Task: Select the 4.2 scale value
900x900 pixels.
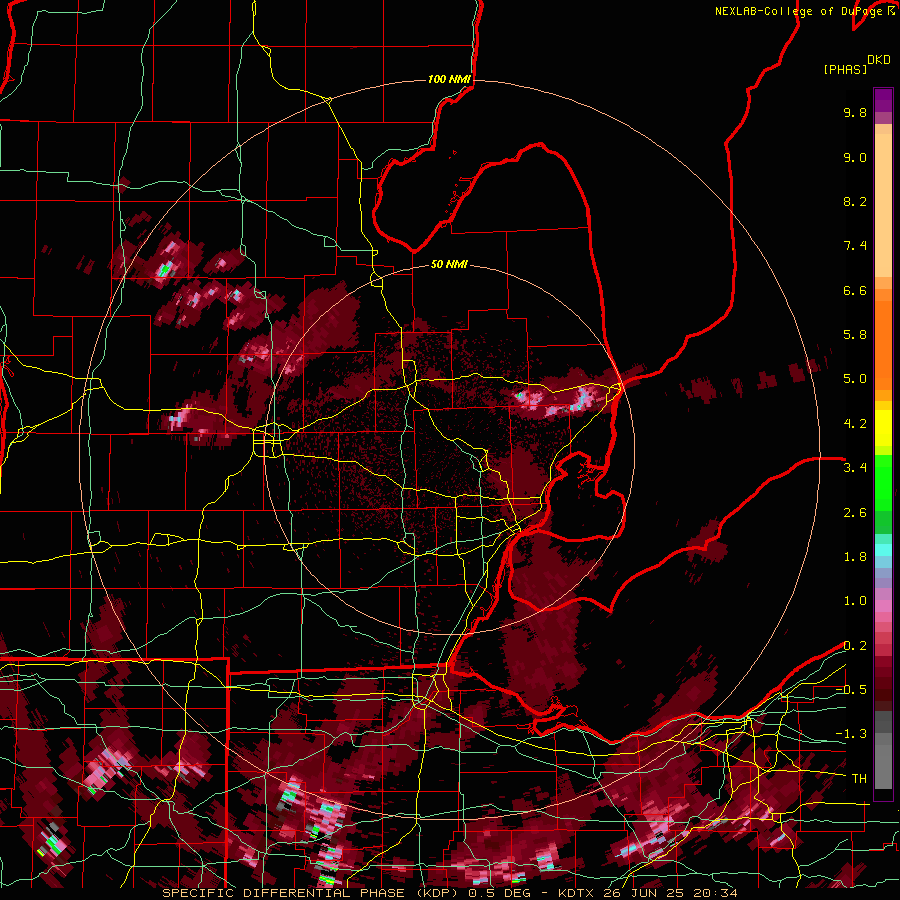Action: click(x=855, y=424)
